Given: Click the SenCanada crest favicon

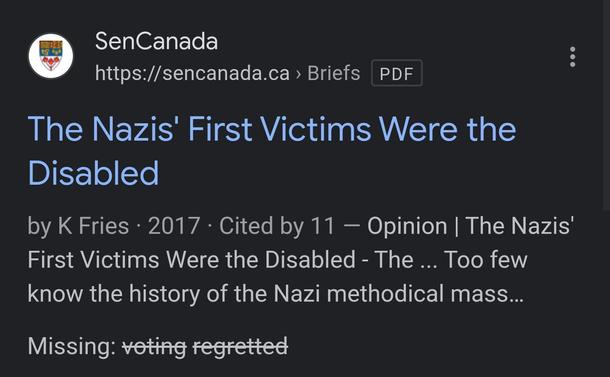Looking at the screenshot, I should [51, 56].
